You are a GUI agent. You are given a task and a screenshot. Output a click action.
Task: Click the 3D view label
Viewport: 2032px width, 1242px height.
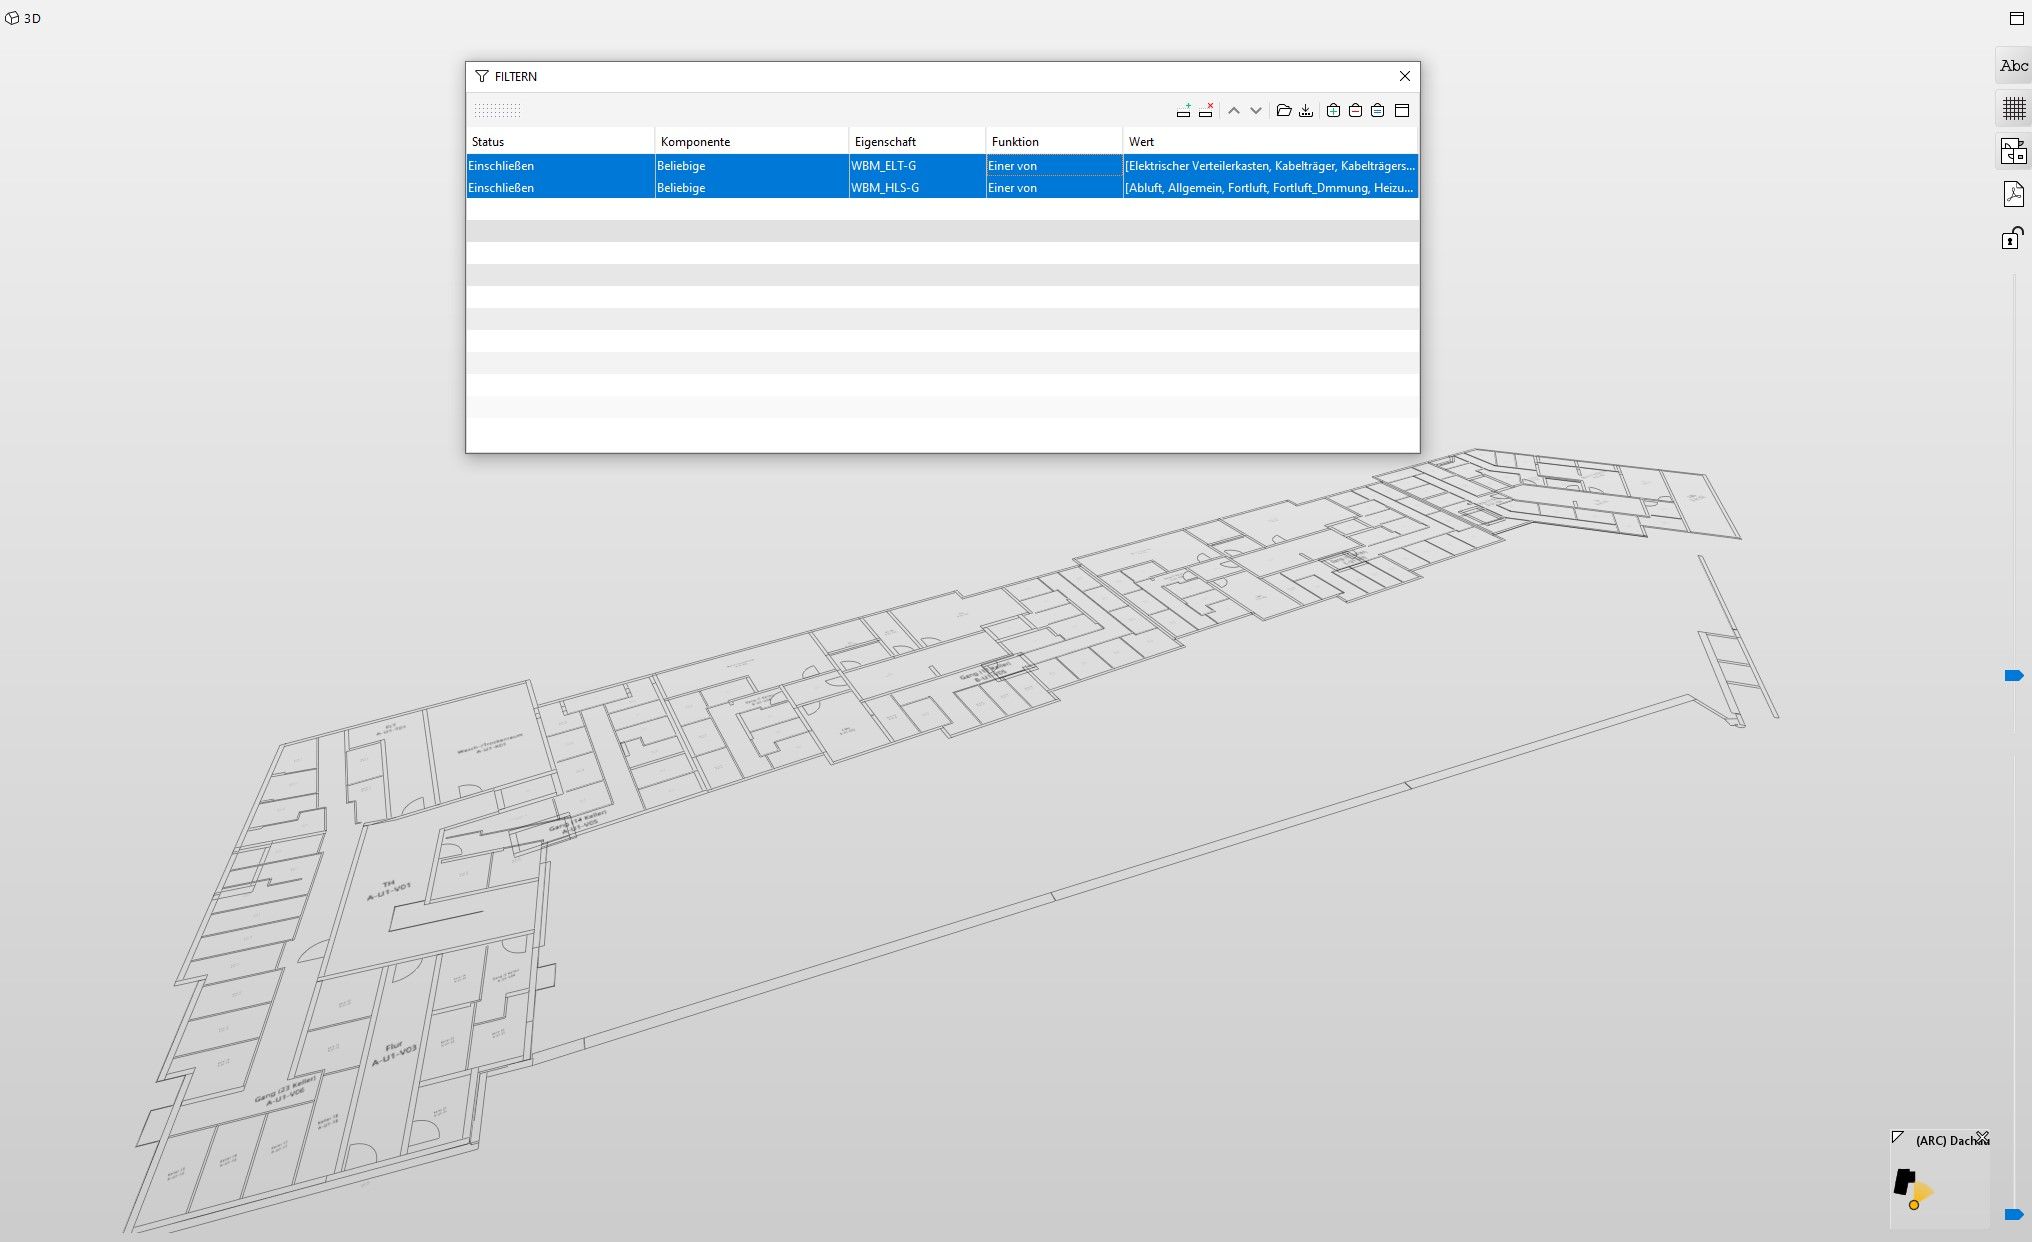[33, 19]
